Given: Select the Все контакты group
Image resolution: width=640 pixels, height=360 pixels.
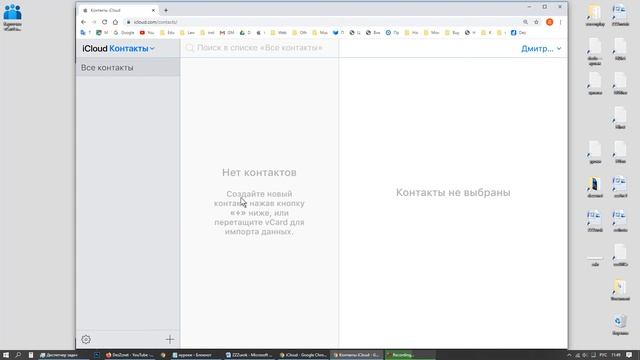Looking at the screenshot, I should 128,67.
